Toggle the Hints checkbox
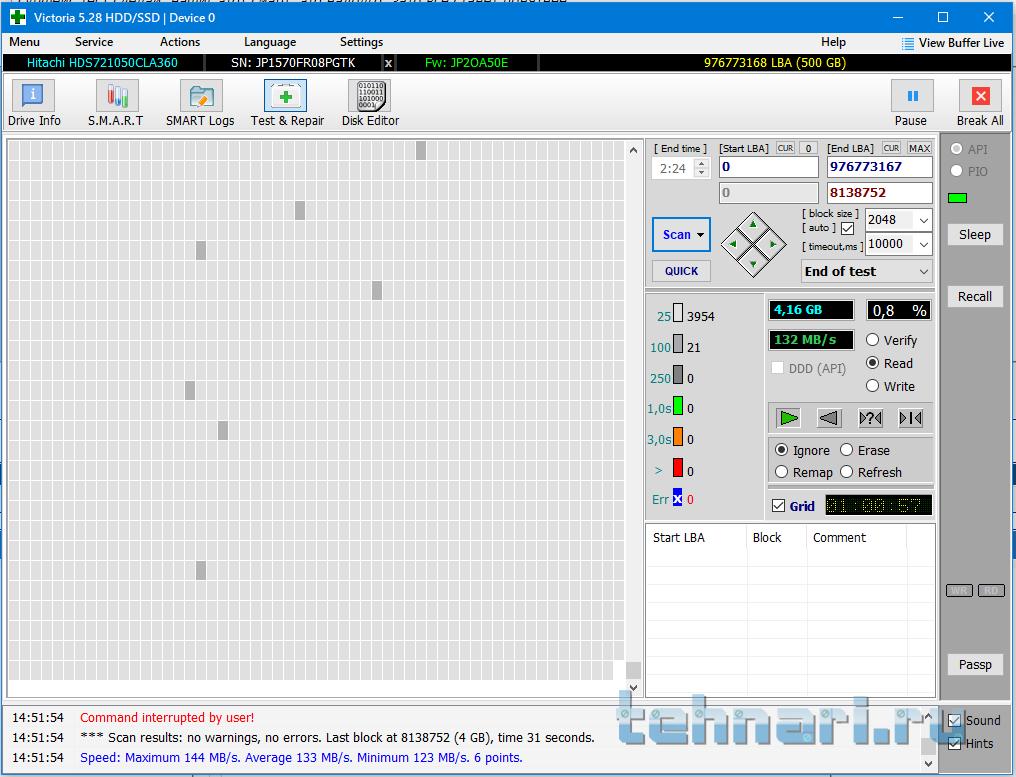This screenshot has height=777, width=1016. [954, 743]
